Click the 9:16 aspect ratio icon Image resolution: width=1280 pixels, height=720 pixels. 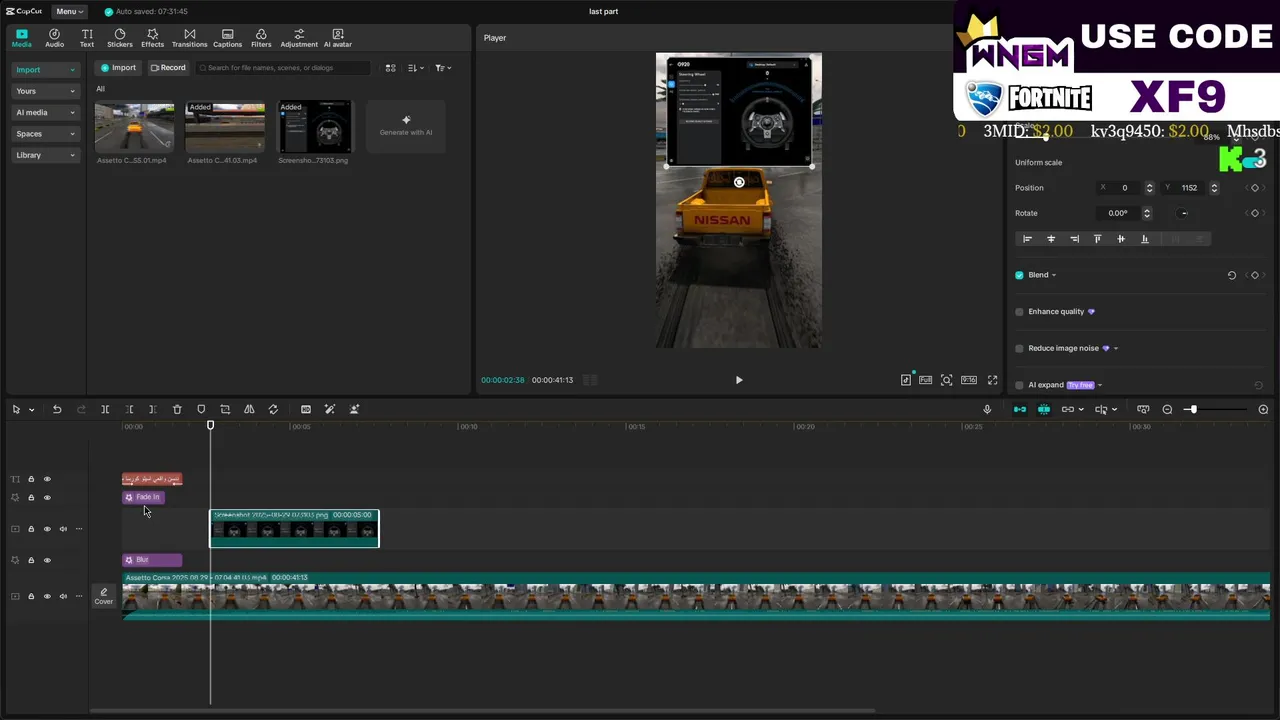click(968, 380)
